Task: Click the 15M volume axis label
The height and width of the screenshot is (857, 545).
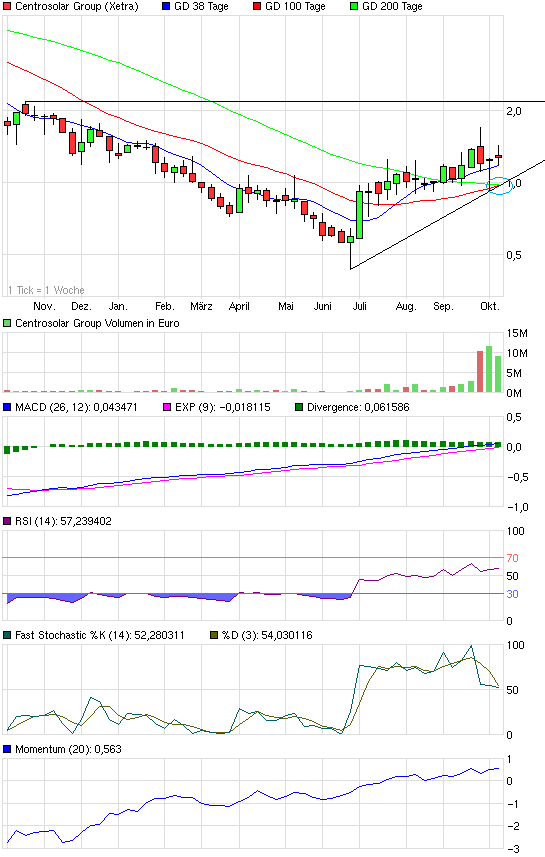Action: coord(517,333)
